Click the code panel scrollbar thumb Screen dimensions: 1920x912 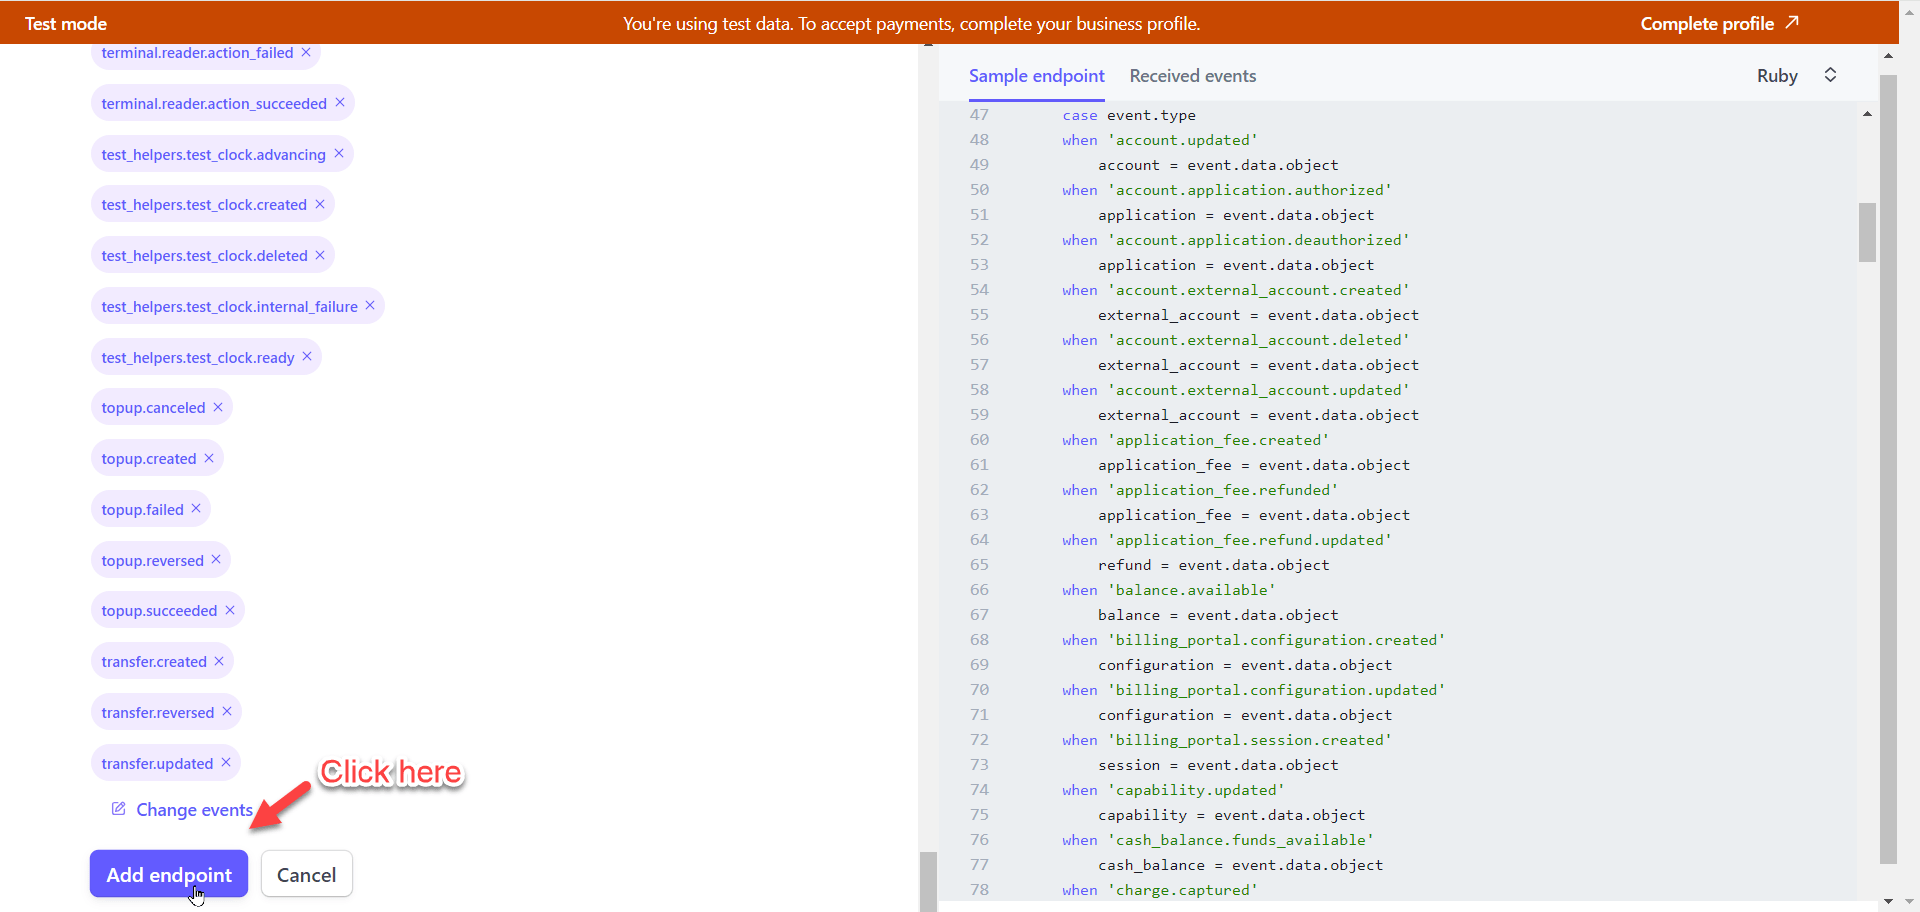click(x=1867, y=232)
